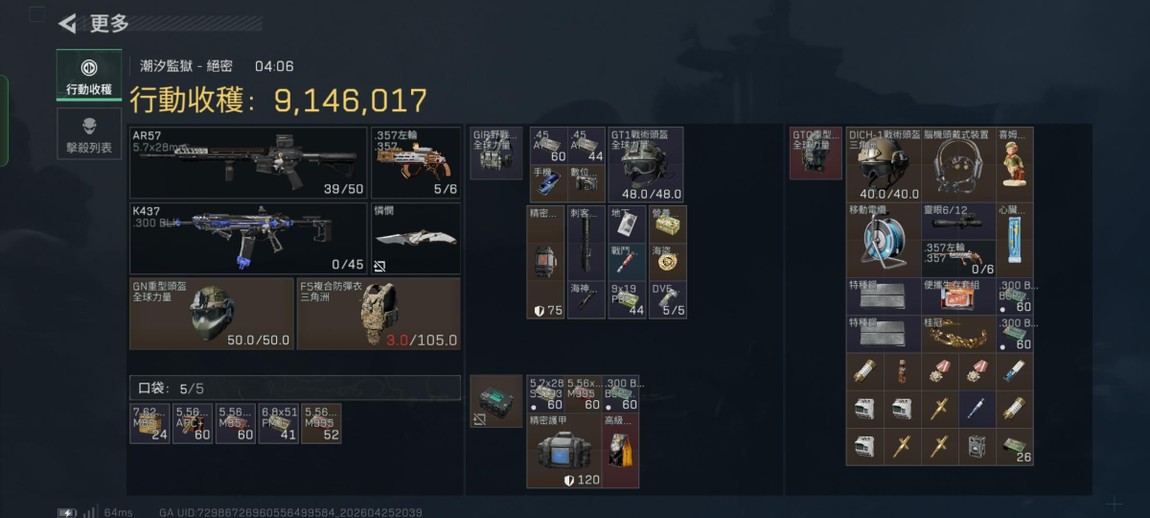Inspect the FS複合防彈衣 armor vest

pyautogui.click(x=379, y=313)
